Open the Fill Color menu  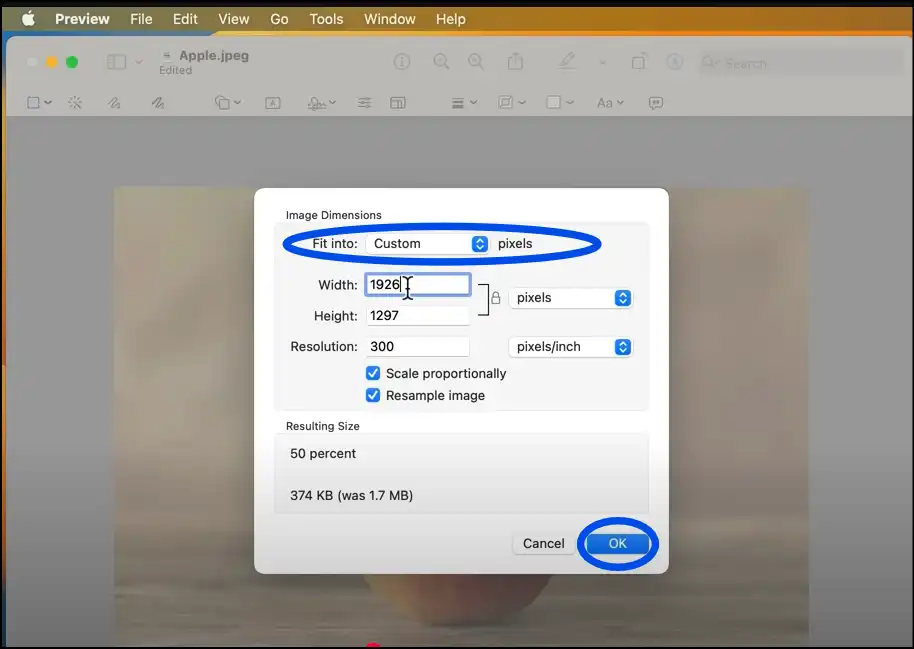(560, 103)
